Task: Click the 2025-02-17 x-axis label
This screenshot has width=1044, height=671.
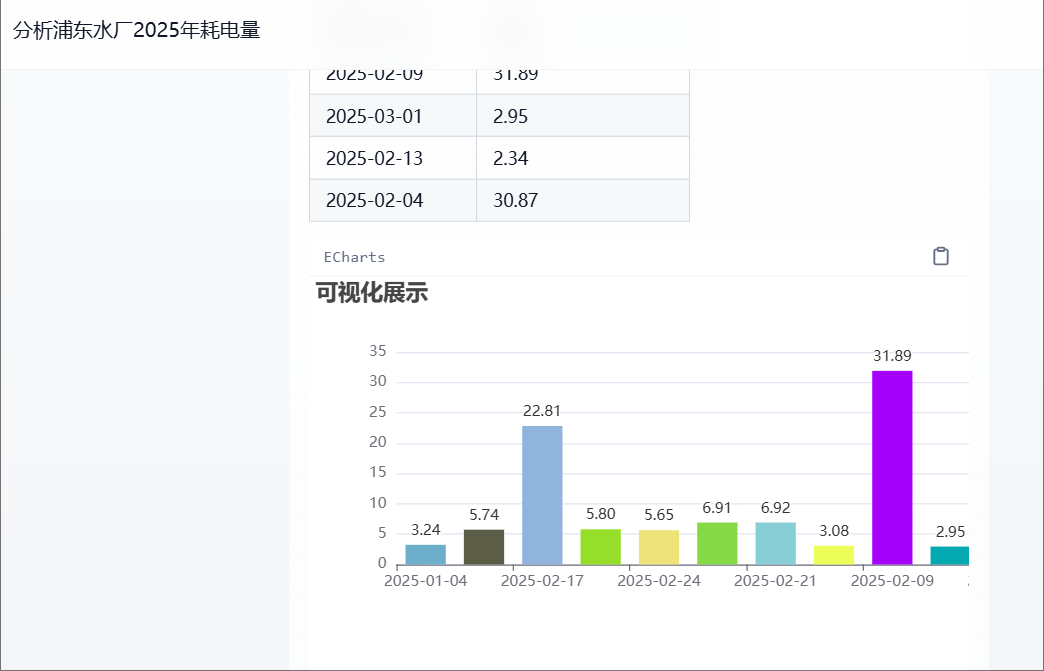Action: [542, 581]
